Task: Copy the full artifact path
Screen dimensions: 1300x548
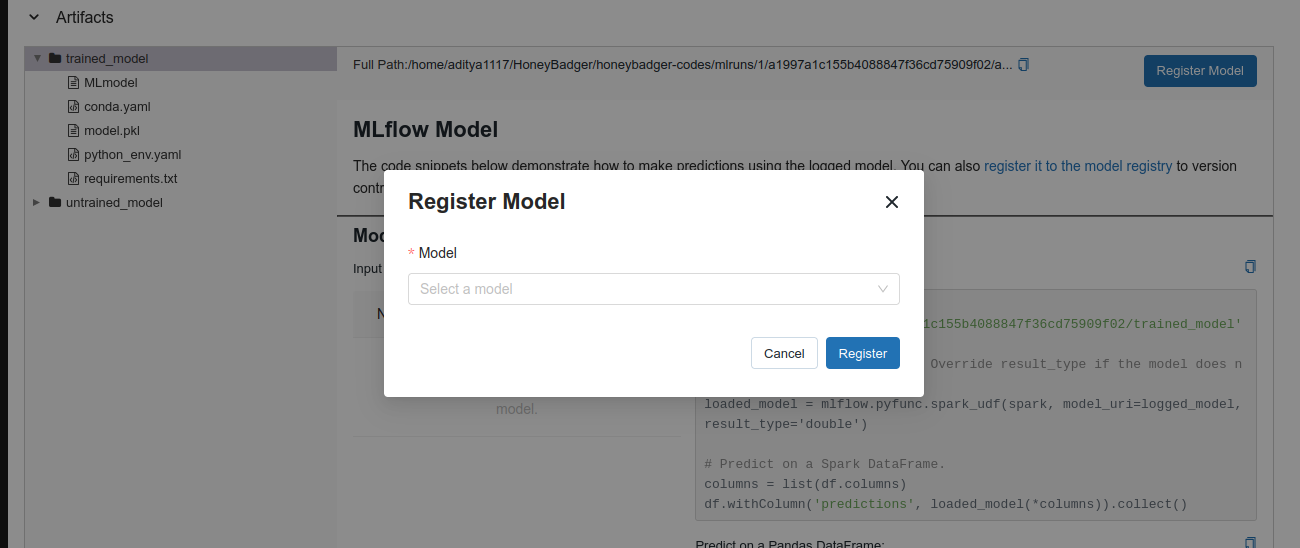Action: point(1023,65)
